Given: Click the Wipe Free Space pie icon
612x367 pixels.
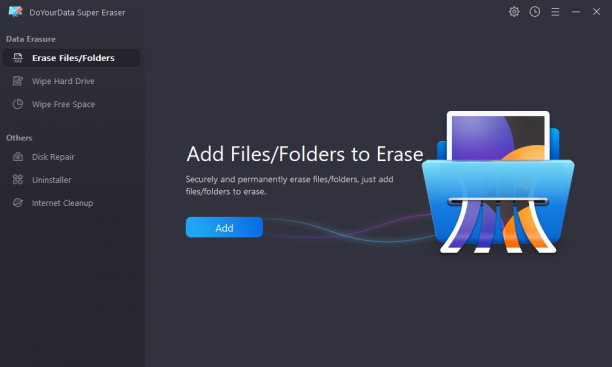Looking at the screenshot, I should [18, 104].
